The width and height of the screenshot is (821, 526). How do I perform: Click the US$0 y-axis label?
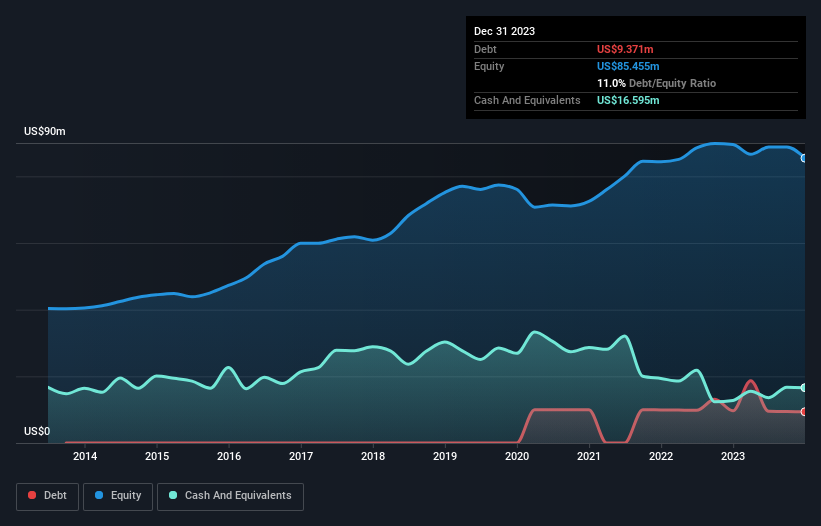[x=37, y=431]
